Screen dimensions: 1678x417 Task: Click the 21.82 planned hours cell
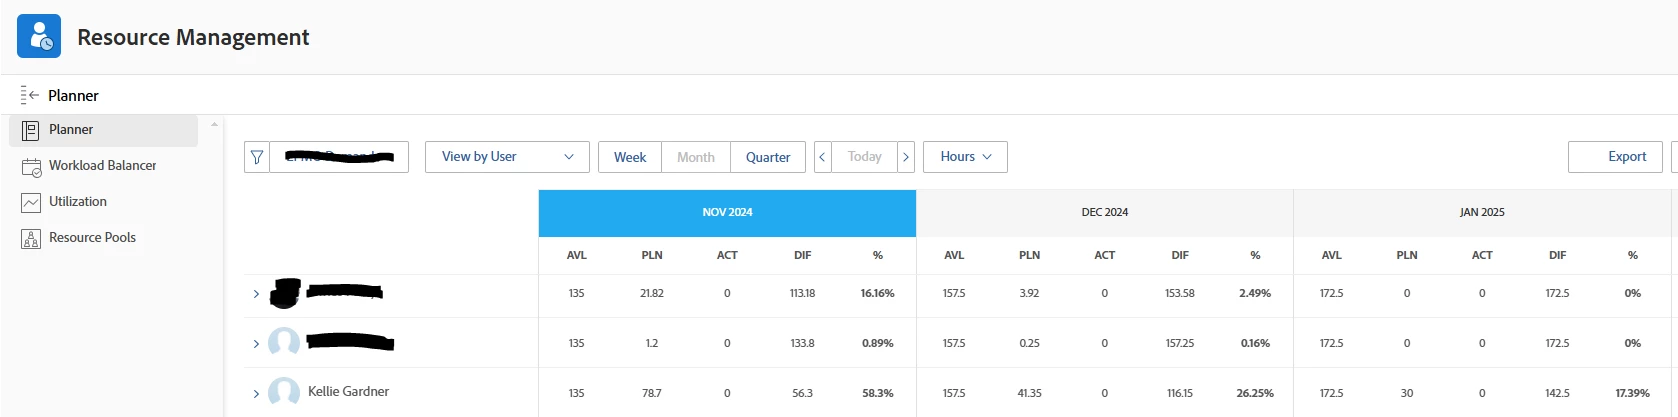click(652, 294)
